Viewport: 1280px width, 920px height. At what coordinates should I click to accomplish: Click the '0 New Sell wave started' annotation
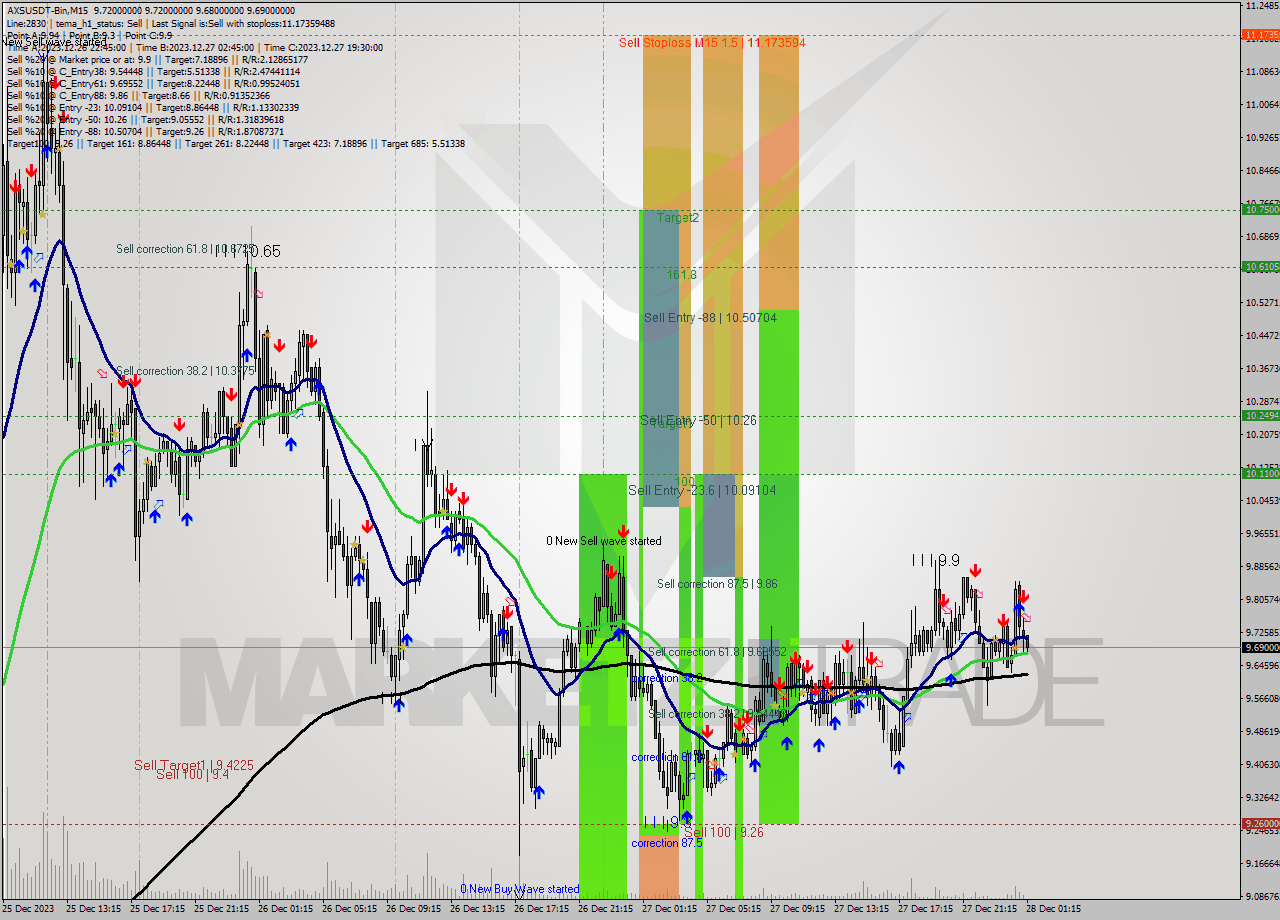(604, 541)
